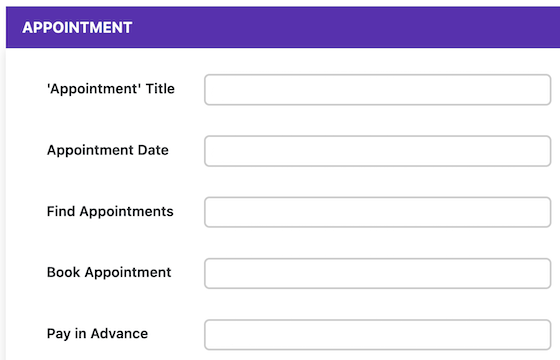Click the purple APPOINTMENT section bar
560x360 pixels.
(283, 27)
